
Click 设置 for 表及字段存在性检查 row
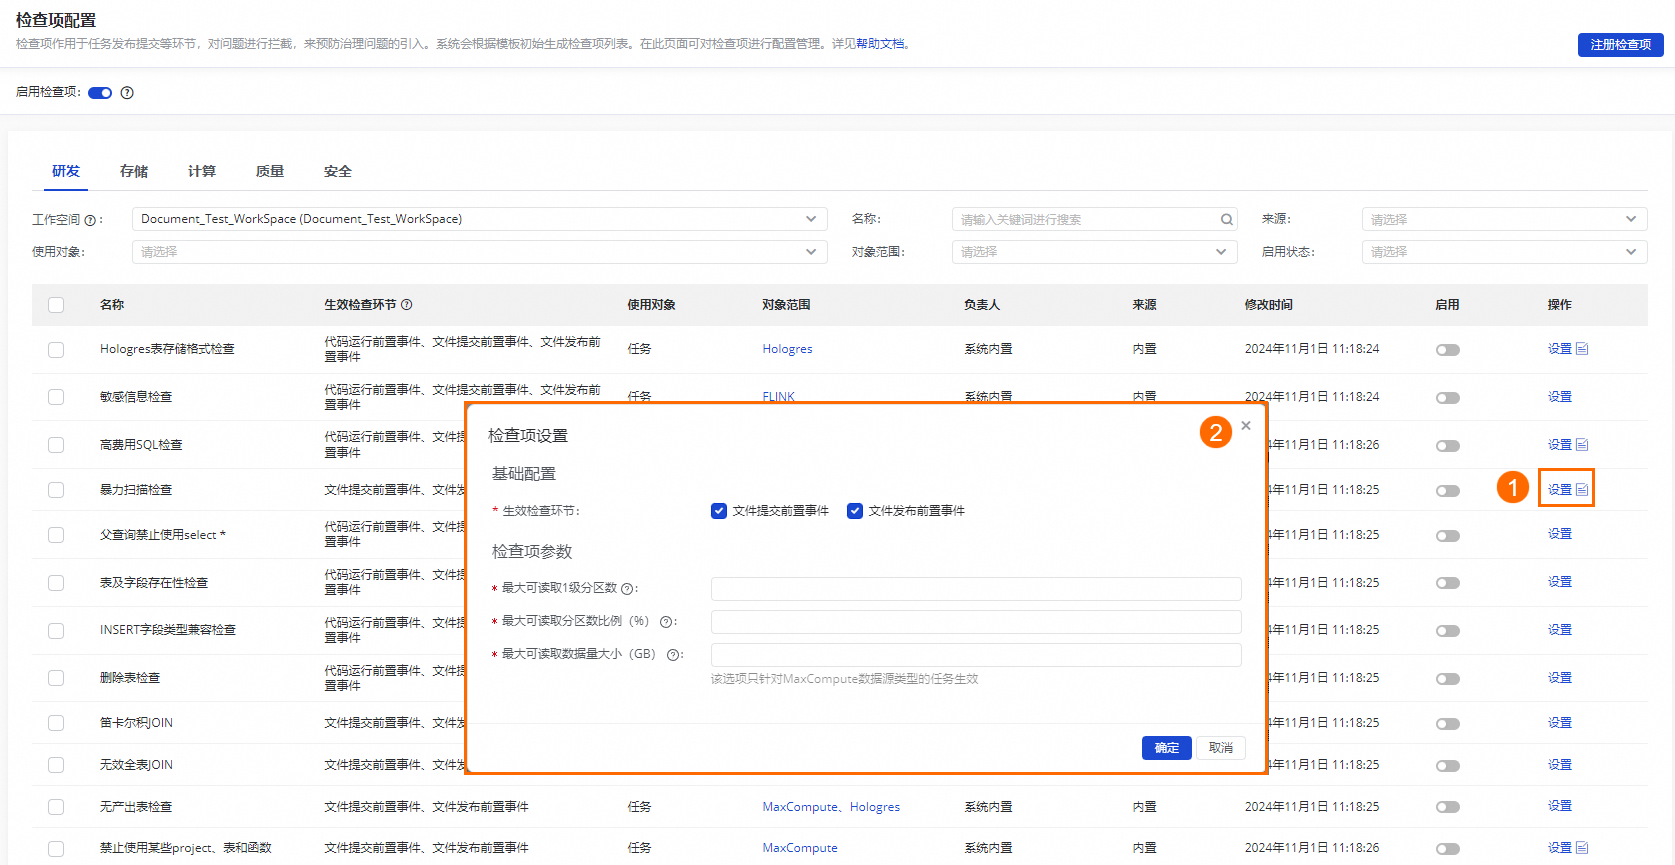(1560, 582)
